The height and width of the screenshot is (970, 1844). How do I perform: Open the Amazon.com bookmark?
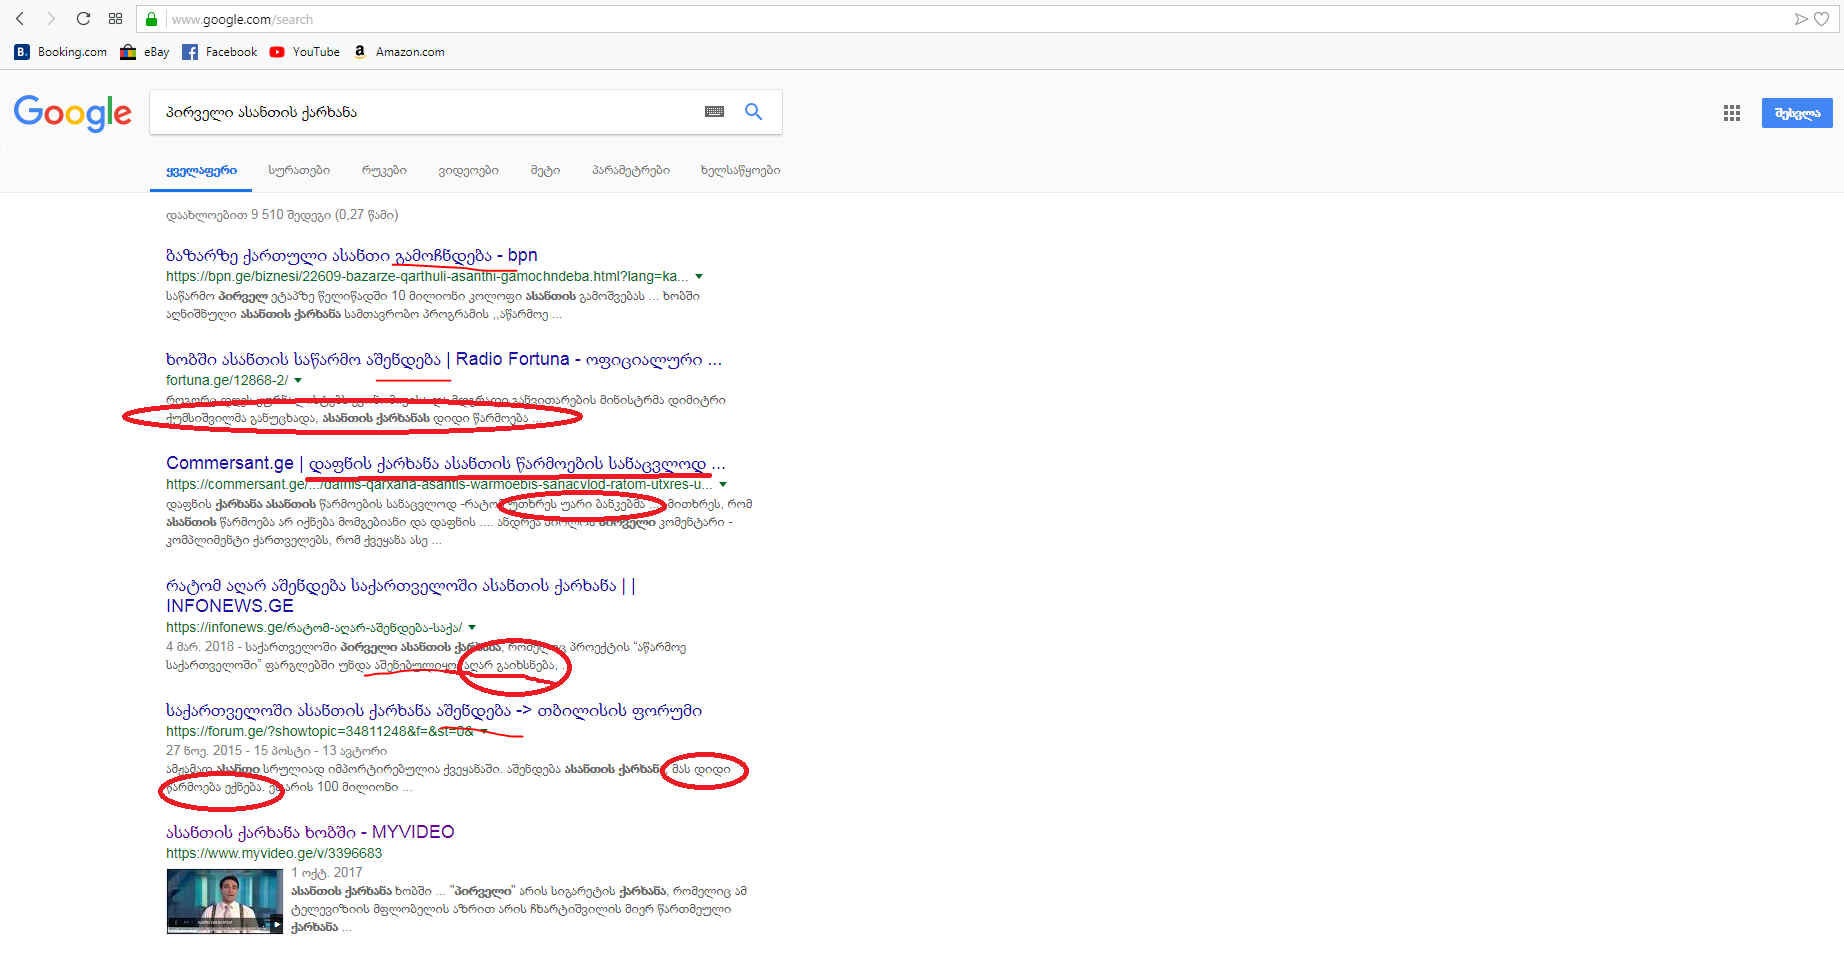(x=399, y=52)
